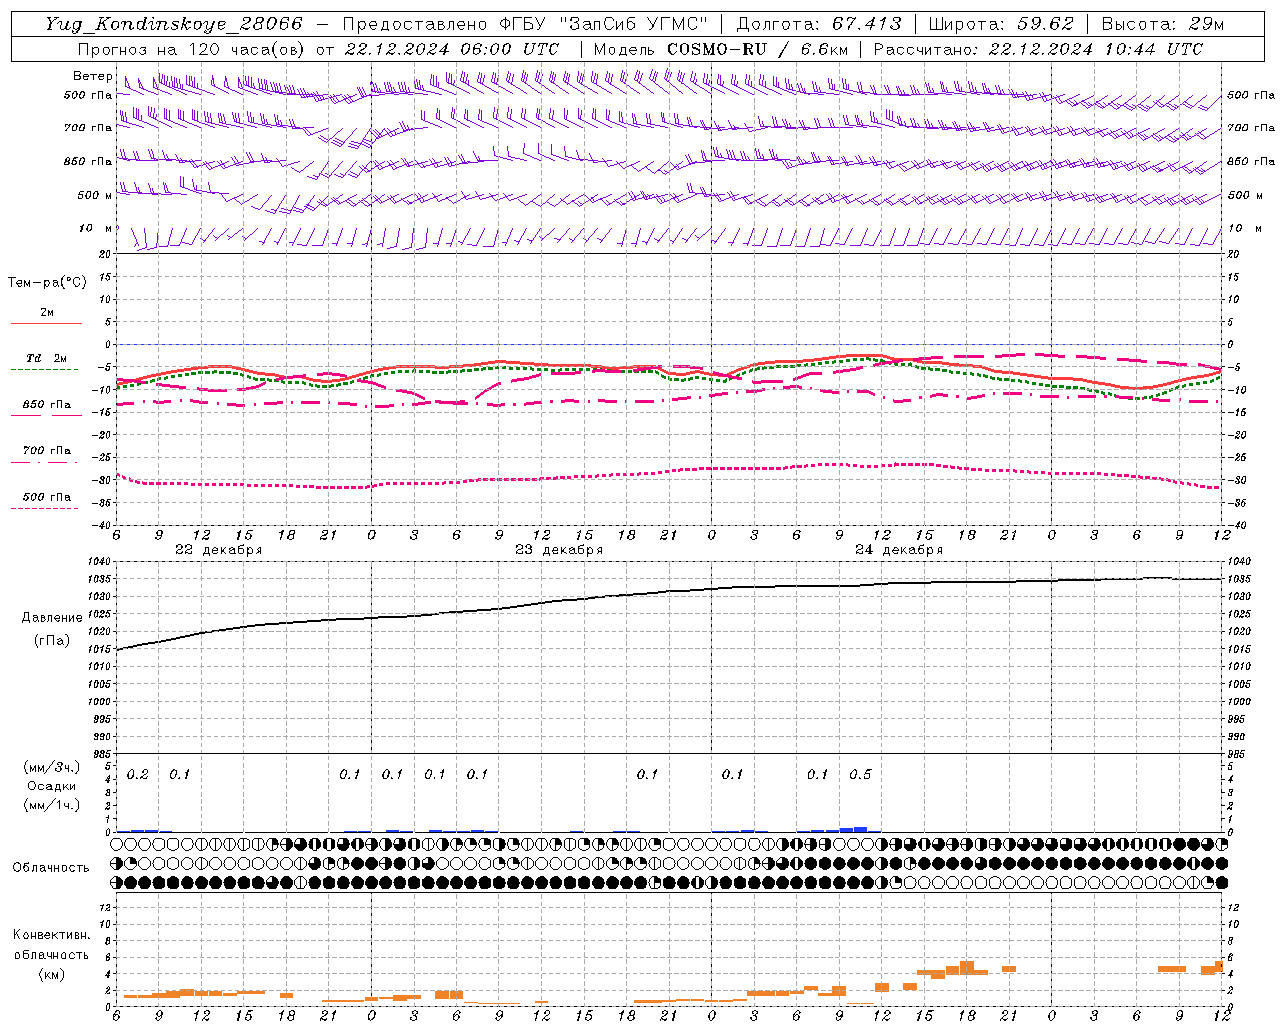Click the station title Yug_Kondinskoye_28066
1280x1024 pixels.
pyautogui.click(x=174, y=24)
